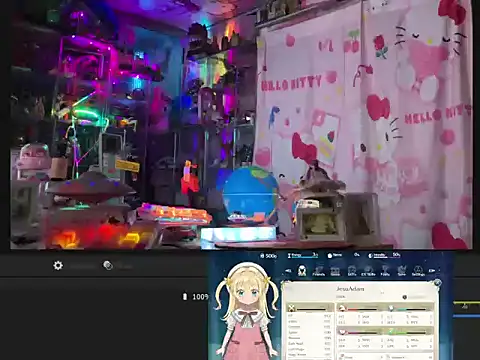Click the crossed swords icon in the stats panel
Image resolution: width=480 pixels, height=360 pixels.
(292, 308)
